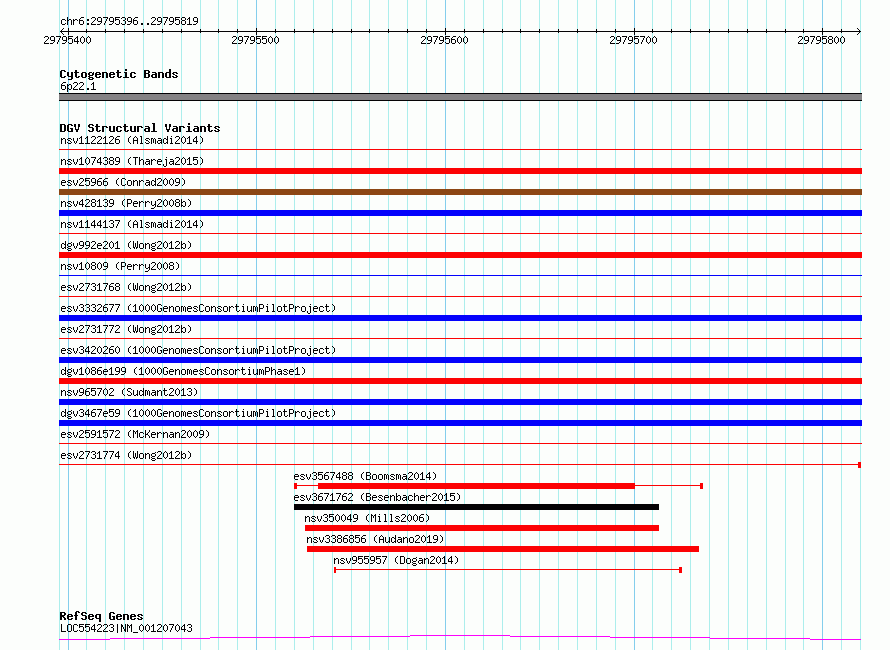This screenshot has height=650, width=890.
Task: Click the brown esv25966 variant bar
Action: (460, 192)
